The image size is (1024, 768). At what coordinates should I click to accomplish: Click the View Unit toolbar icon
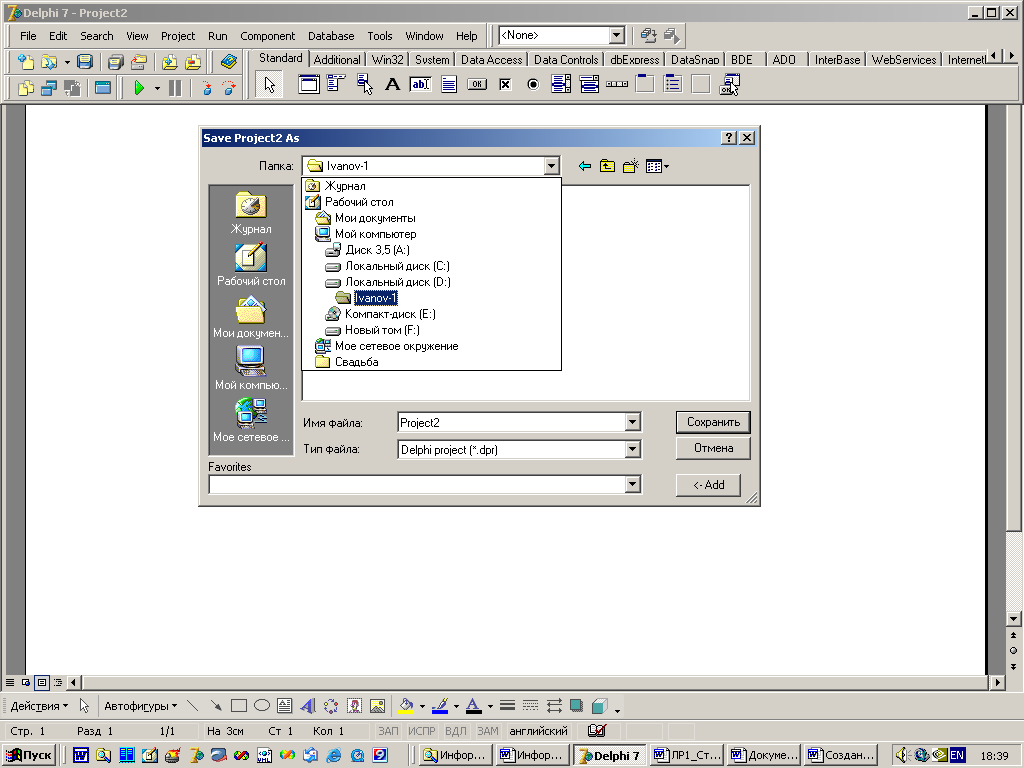tap(26, 88)
